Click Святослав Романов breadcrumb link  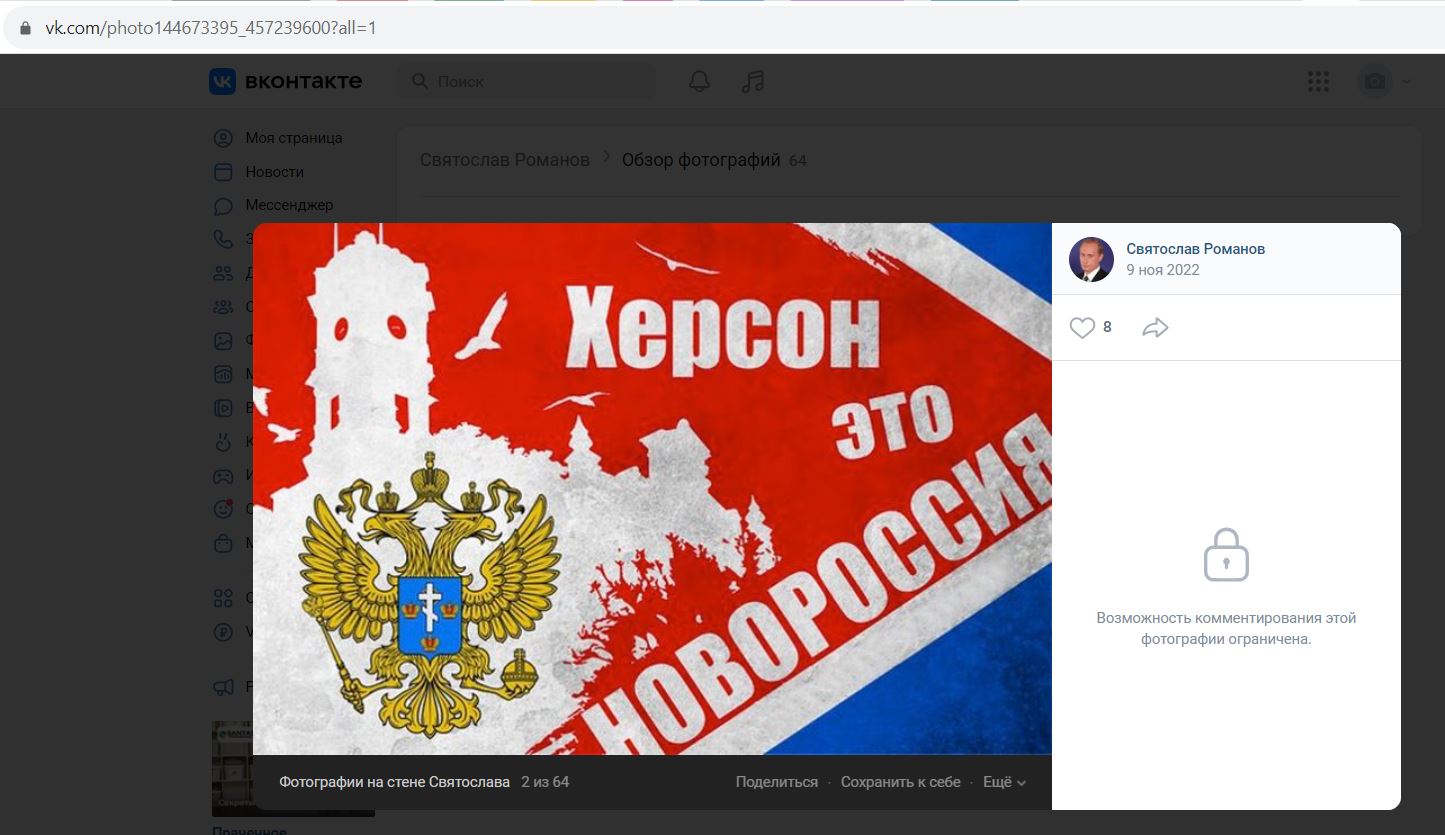pos(504,160)
